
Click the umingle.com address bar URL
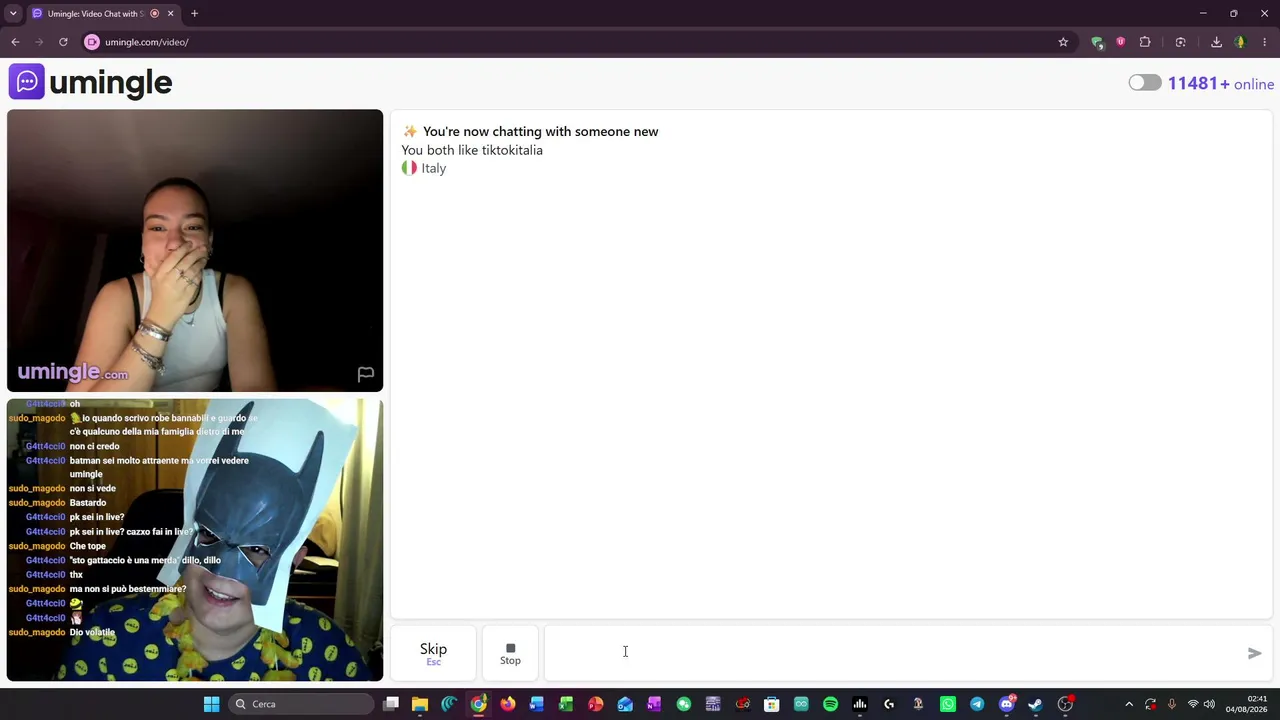[147, 42]
